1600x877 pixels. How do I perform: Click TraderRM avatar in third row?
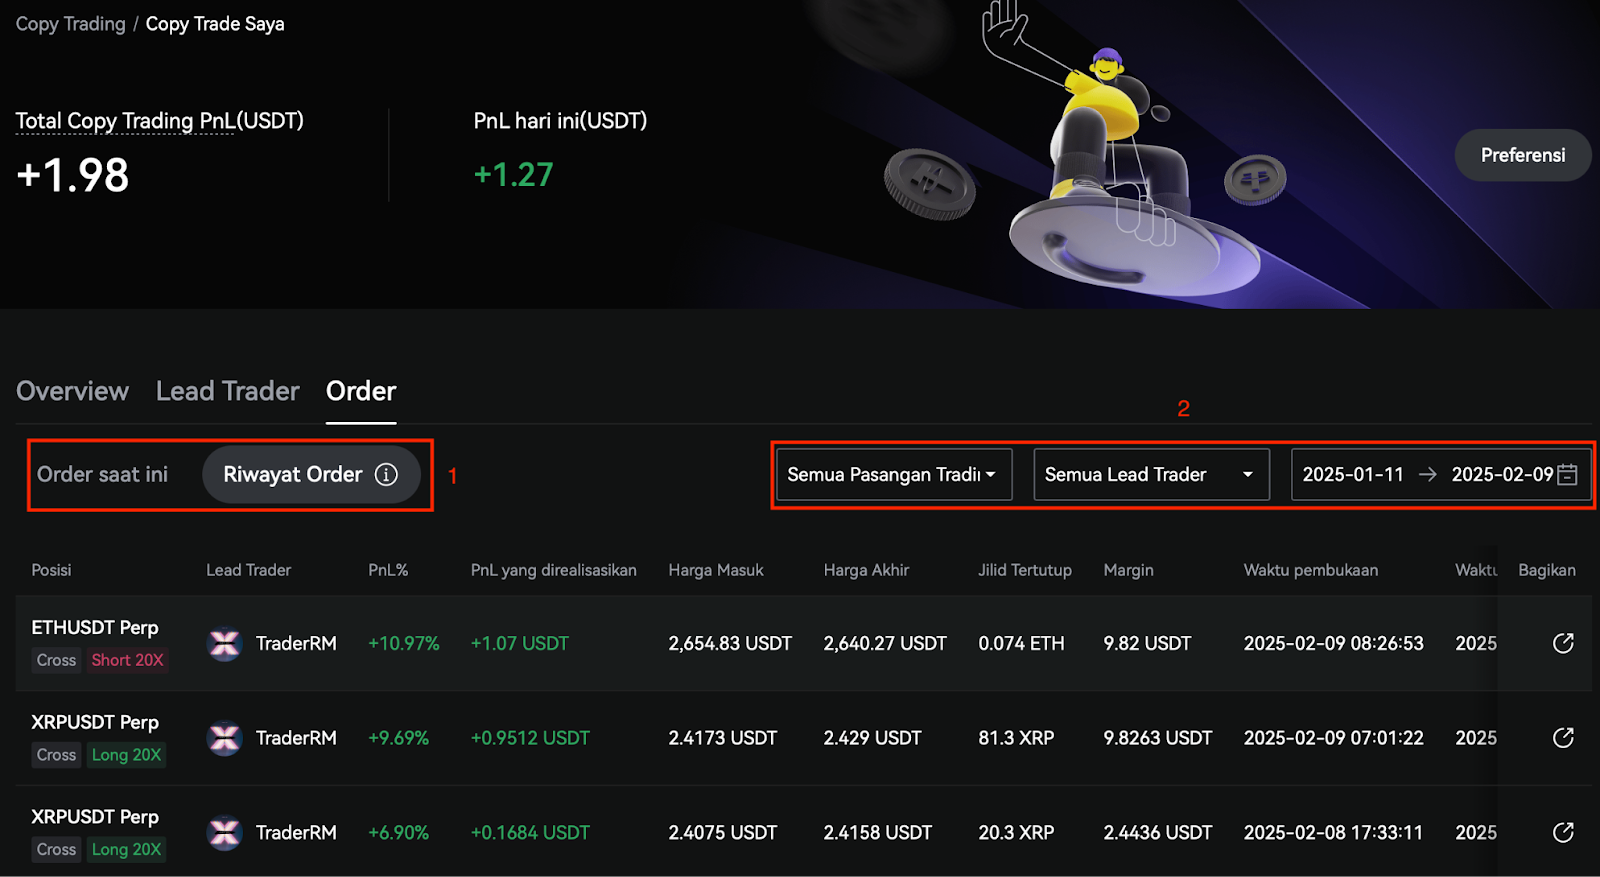pos(225,832)
